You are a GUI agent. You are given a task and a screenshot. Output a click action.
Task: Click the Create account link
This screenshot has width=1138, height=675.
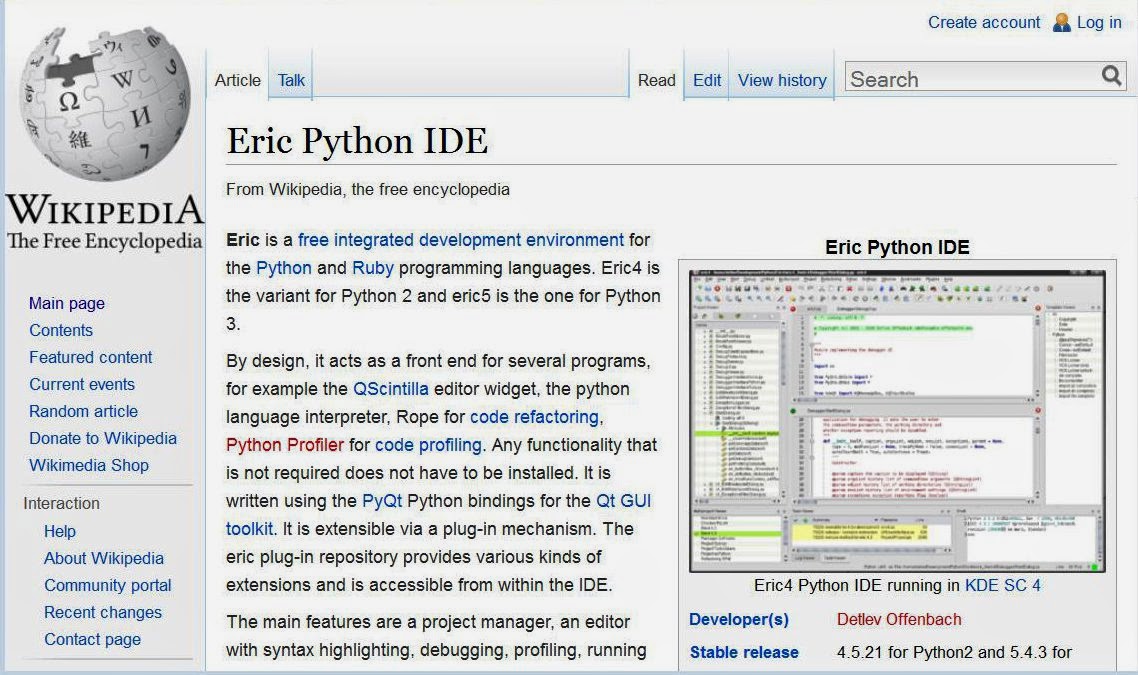tap(983, 22)
